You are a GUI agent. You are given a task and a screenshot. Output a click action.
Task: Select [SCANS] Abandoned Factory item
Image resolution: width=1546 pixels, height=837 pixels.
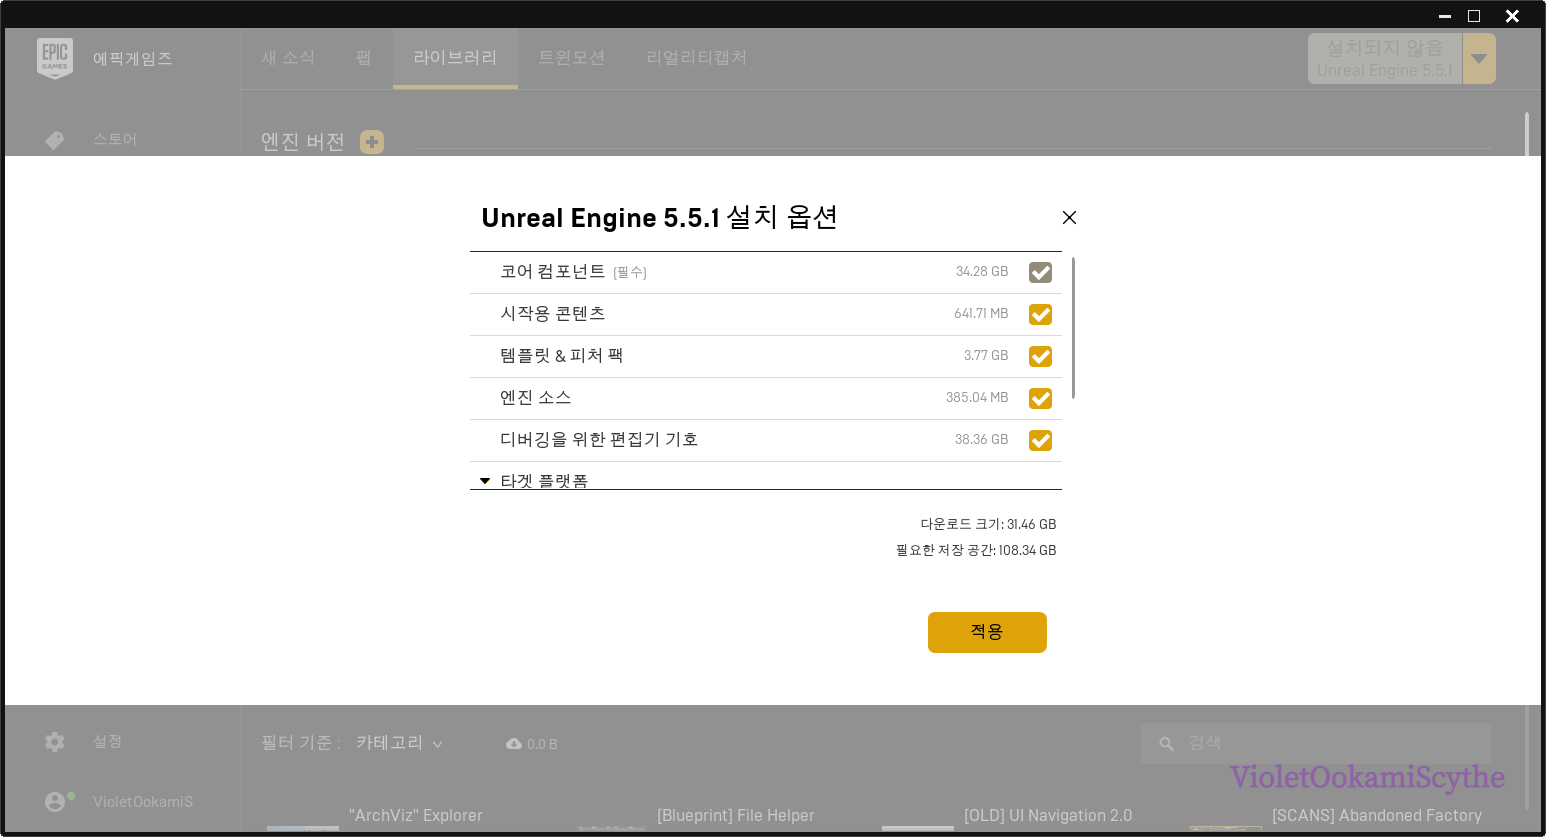(1377, 816)
